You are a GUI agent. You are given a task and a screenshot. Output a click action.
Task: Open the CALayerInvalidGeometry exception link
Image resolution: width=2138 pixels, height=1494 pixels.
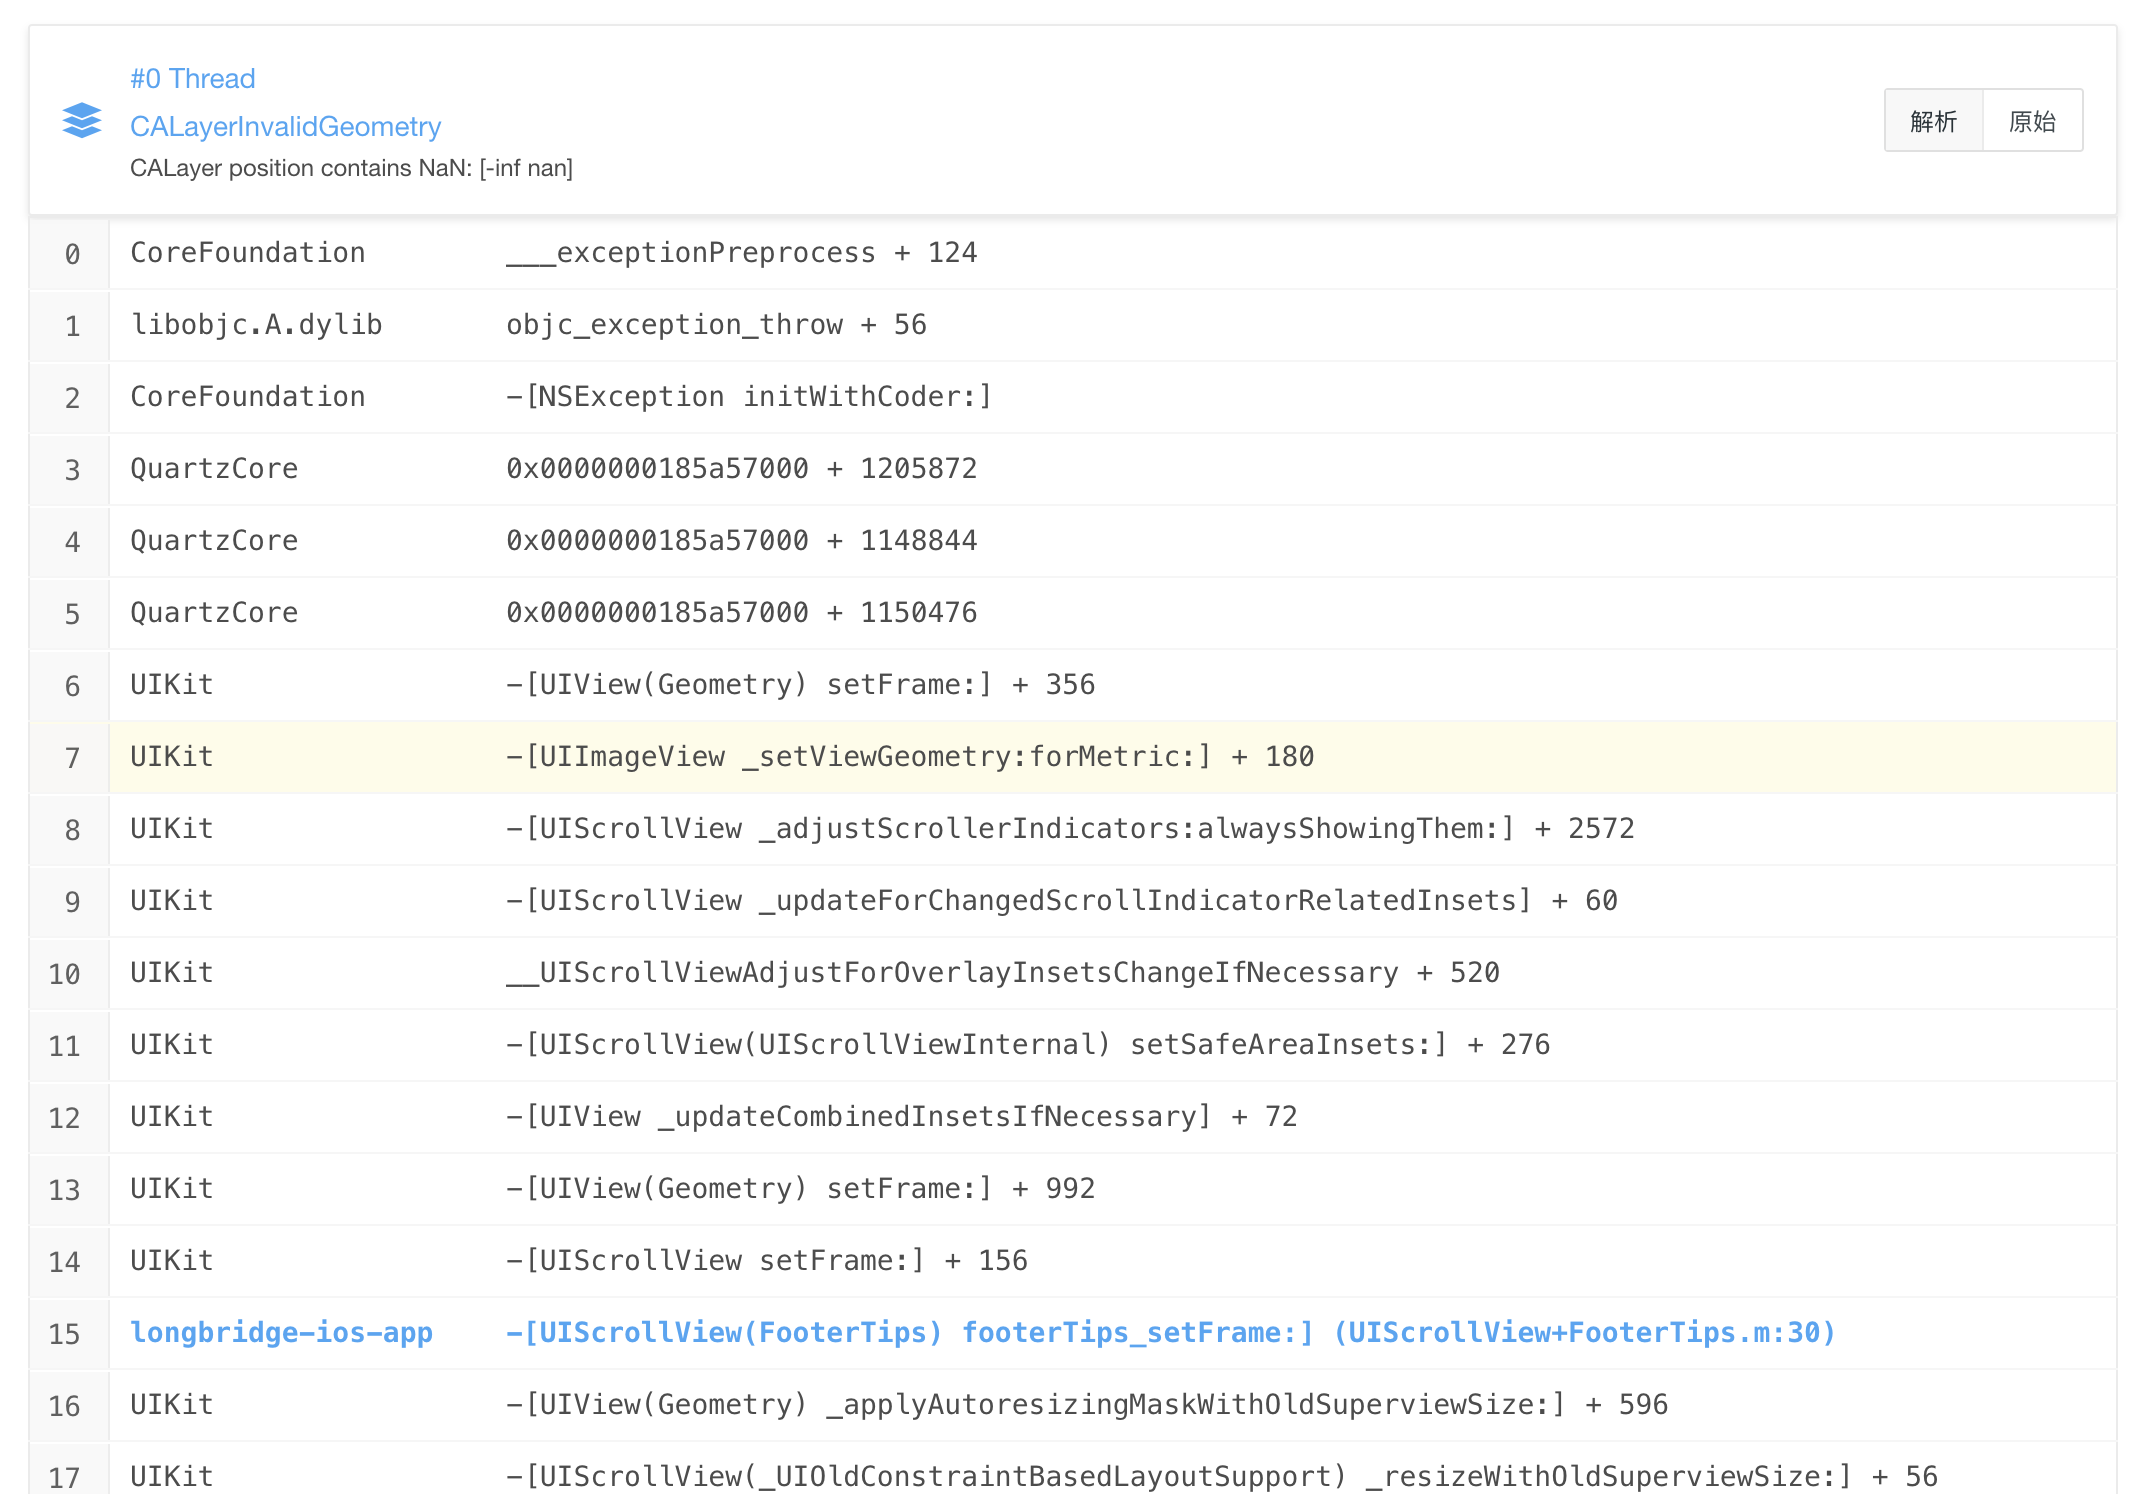point(285,126)
